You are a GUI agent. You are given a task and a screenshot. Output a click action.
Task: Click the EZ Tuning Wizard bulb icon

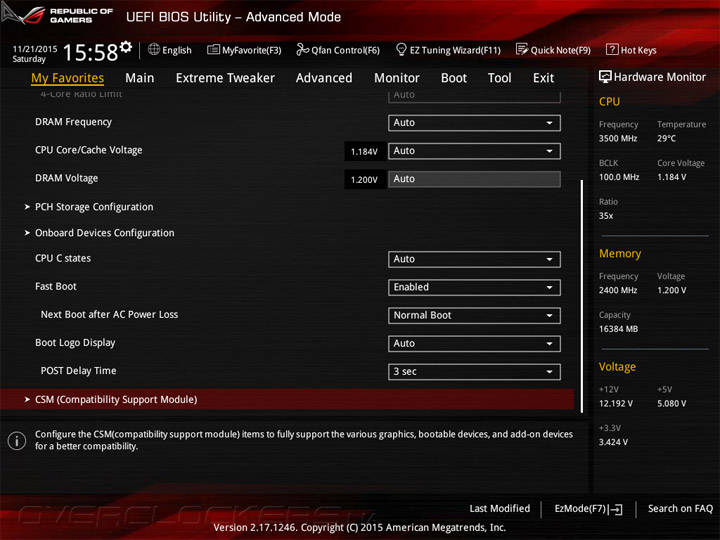pos(401,49)
